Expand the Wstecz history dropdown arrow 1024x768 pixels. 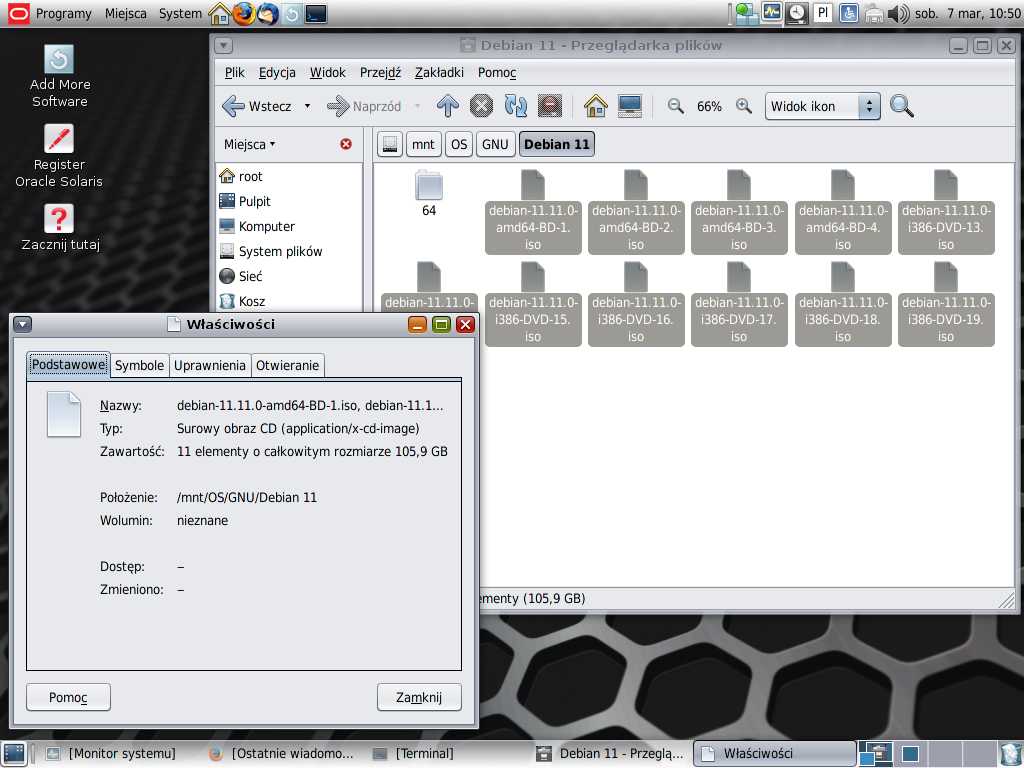click(307, 106)
